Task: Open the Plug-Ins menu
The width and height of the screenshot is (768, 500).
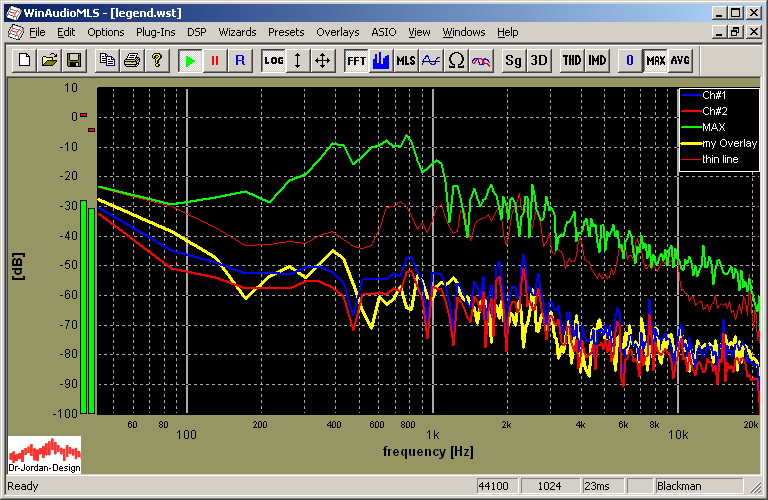Action: click(x=155, y=32)
